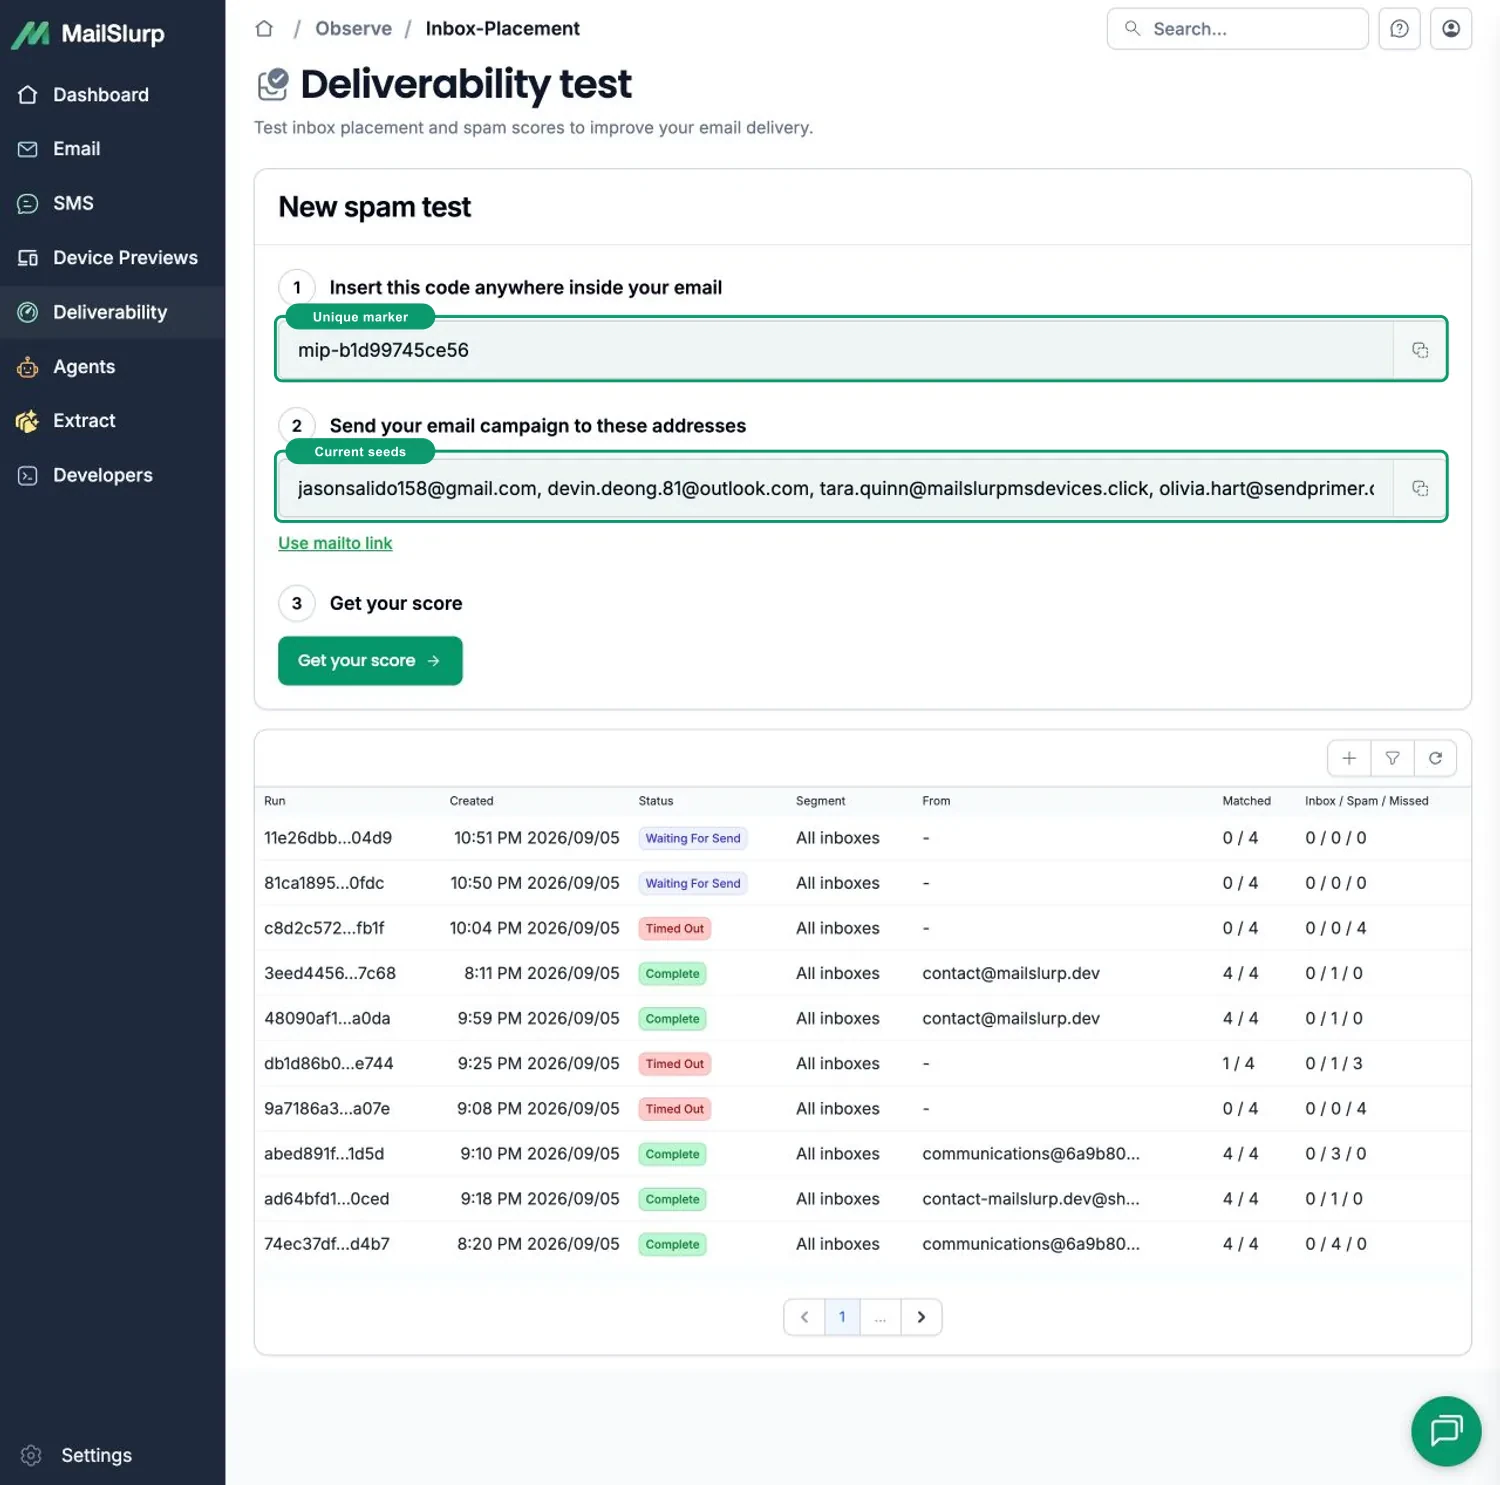Click the Dashboard house icon
Screen dimensions: 1500x1485
pyautogui.click(x=28, y=95)
